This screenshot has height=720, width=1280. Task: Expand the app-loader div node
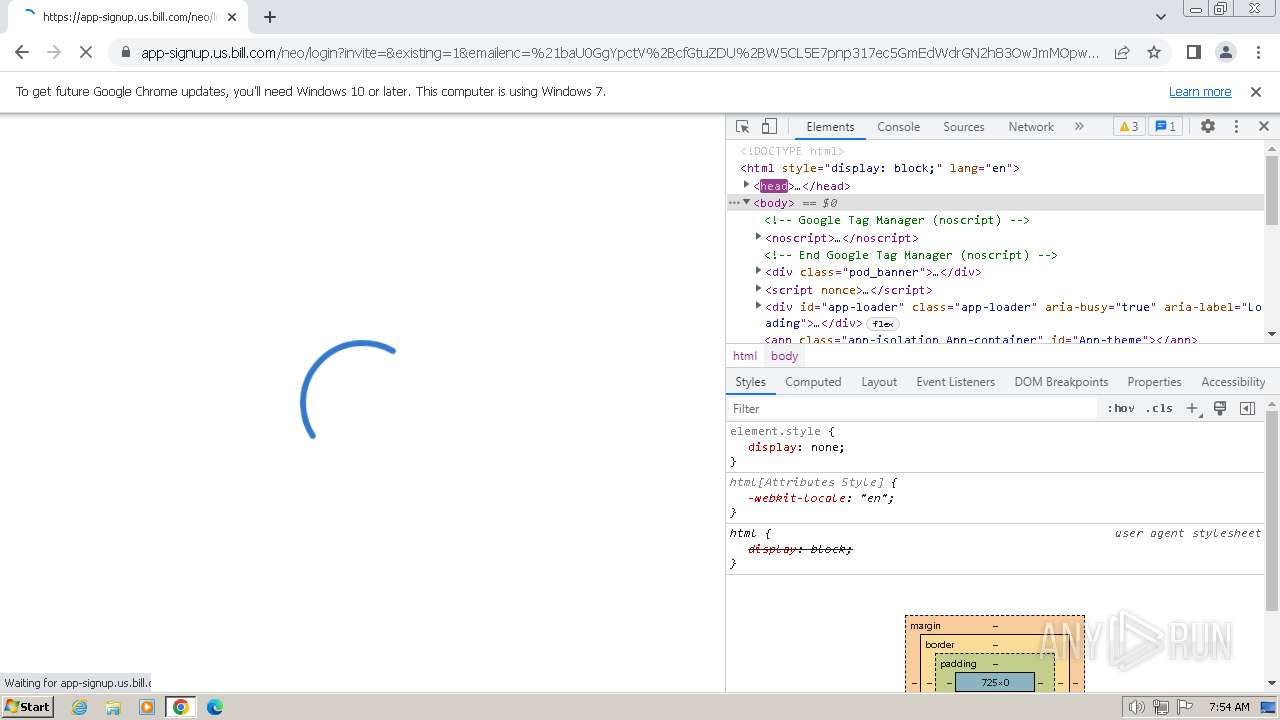(758, 306)
